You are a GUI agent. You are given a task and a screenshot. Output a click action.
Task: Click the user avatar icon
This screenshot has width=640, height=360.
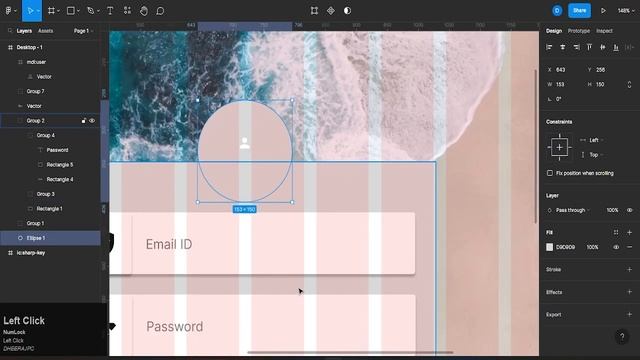557,11
